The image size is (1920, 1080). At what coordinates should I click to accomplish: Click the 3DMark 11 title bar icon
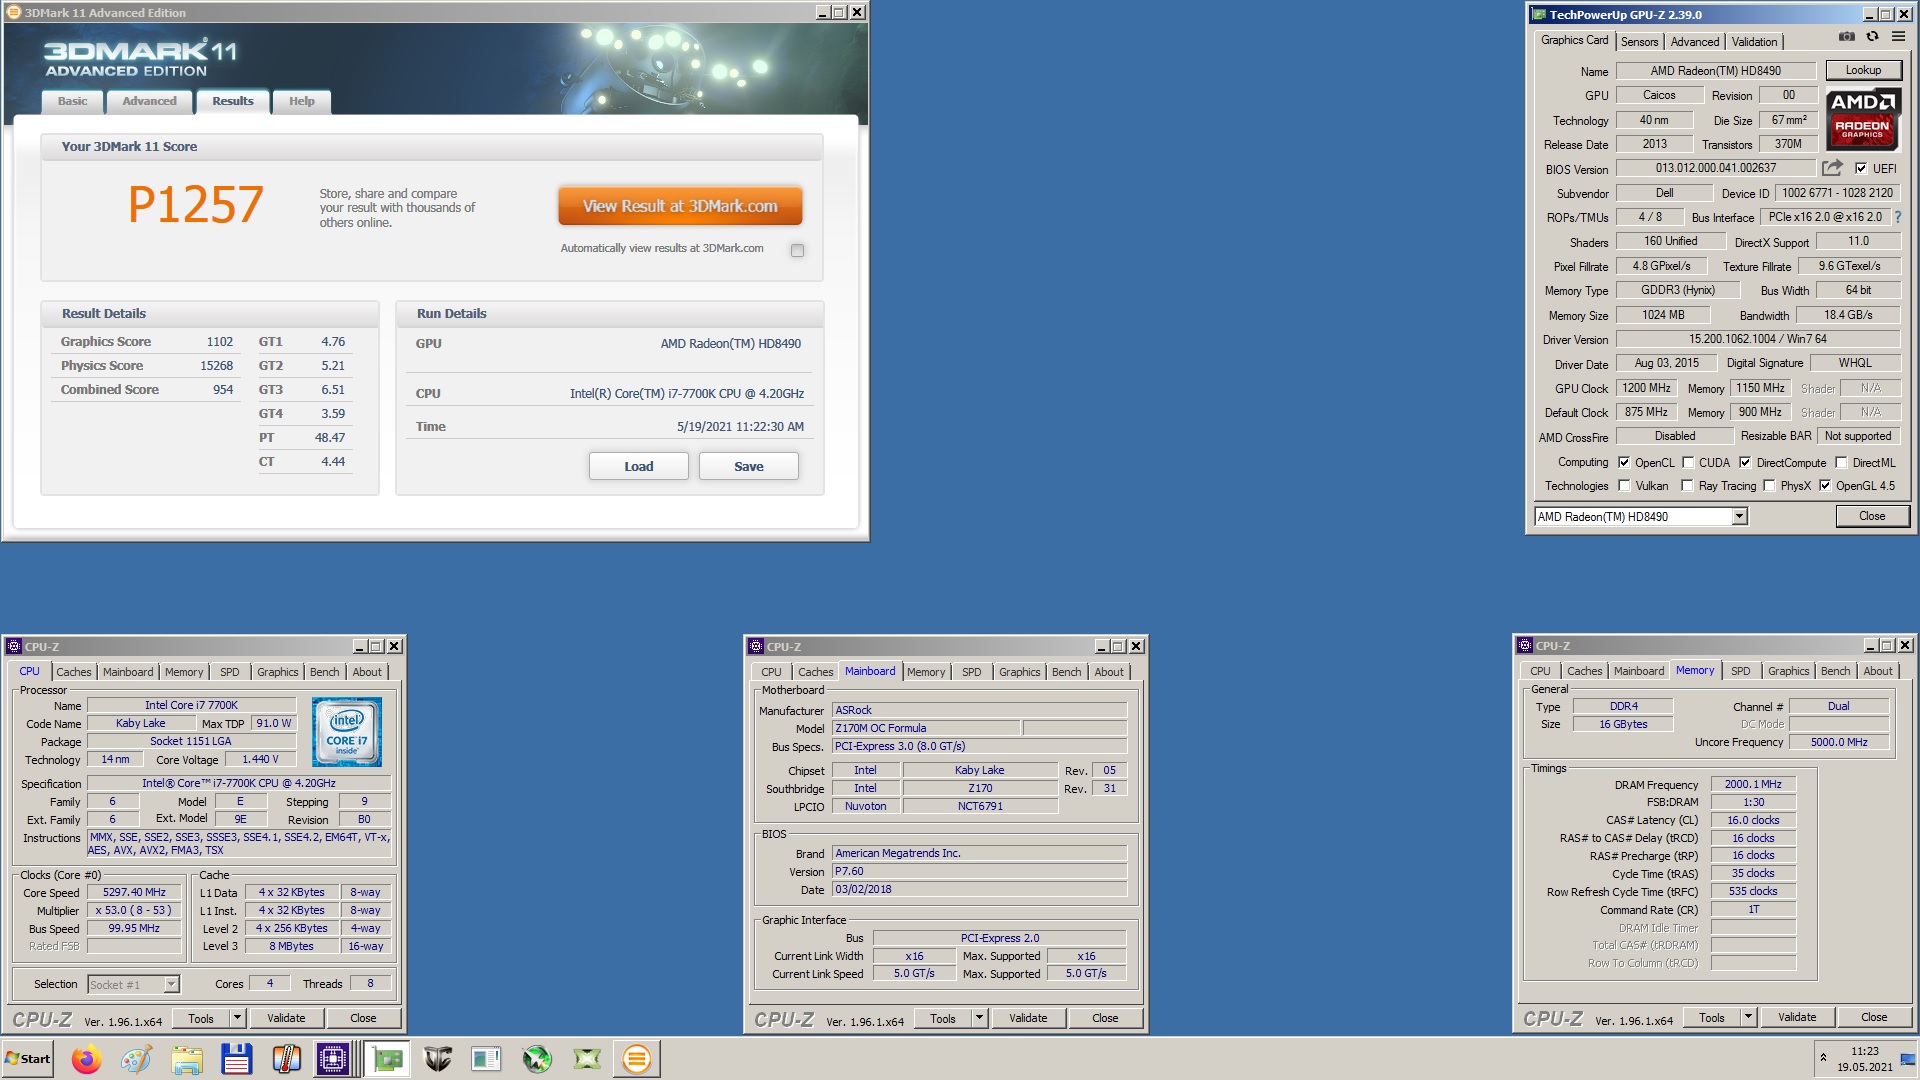coord(14,12)
